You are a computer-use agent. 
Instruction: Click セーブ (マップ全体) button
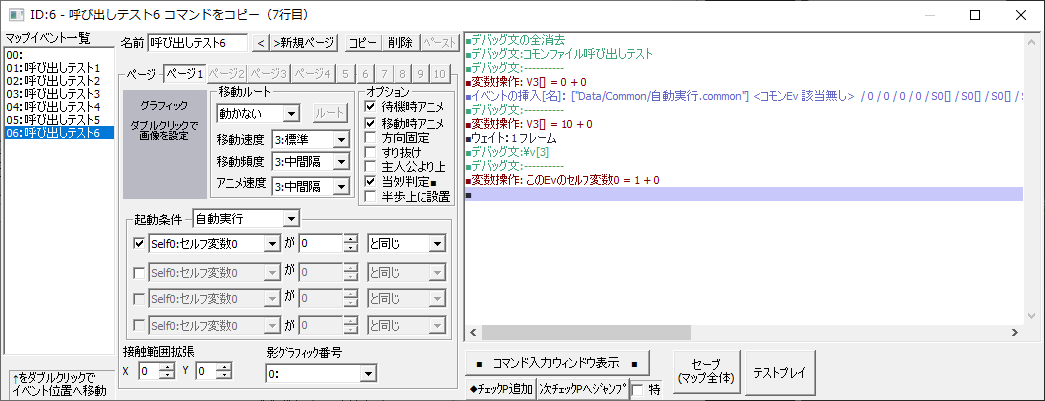click(706, 372)
